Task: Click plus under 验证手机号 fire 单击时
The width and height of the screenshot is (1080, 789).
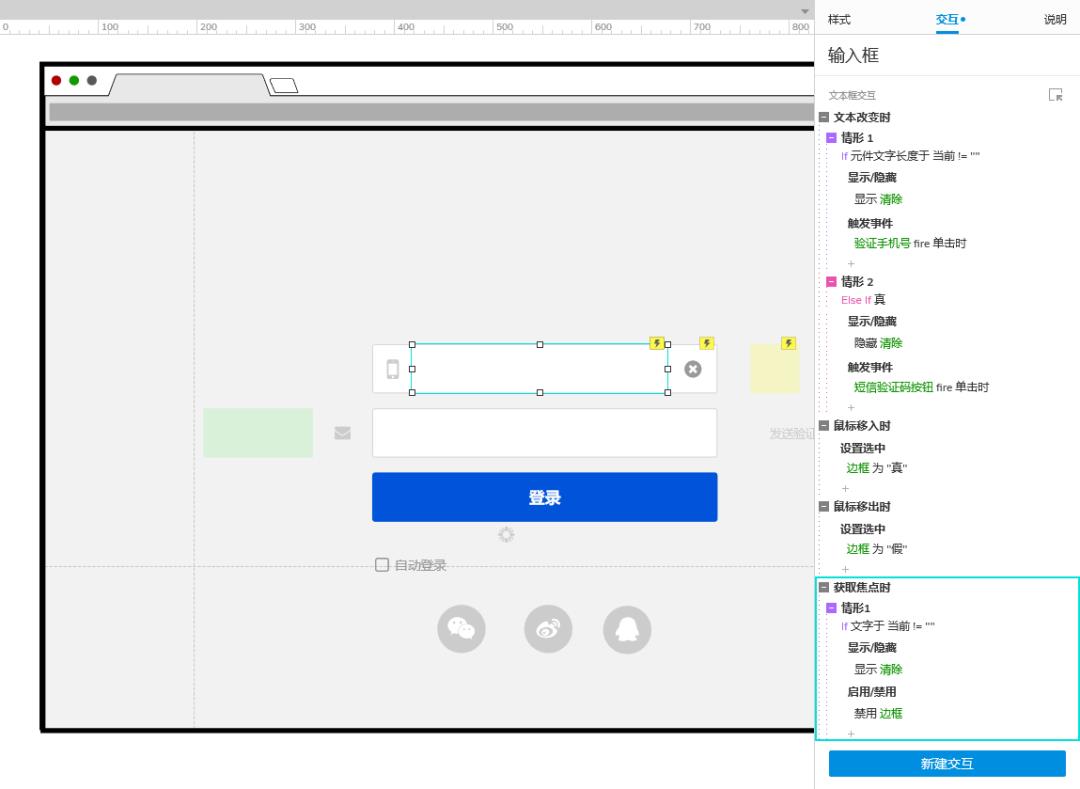Action: 851,264
